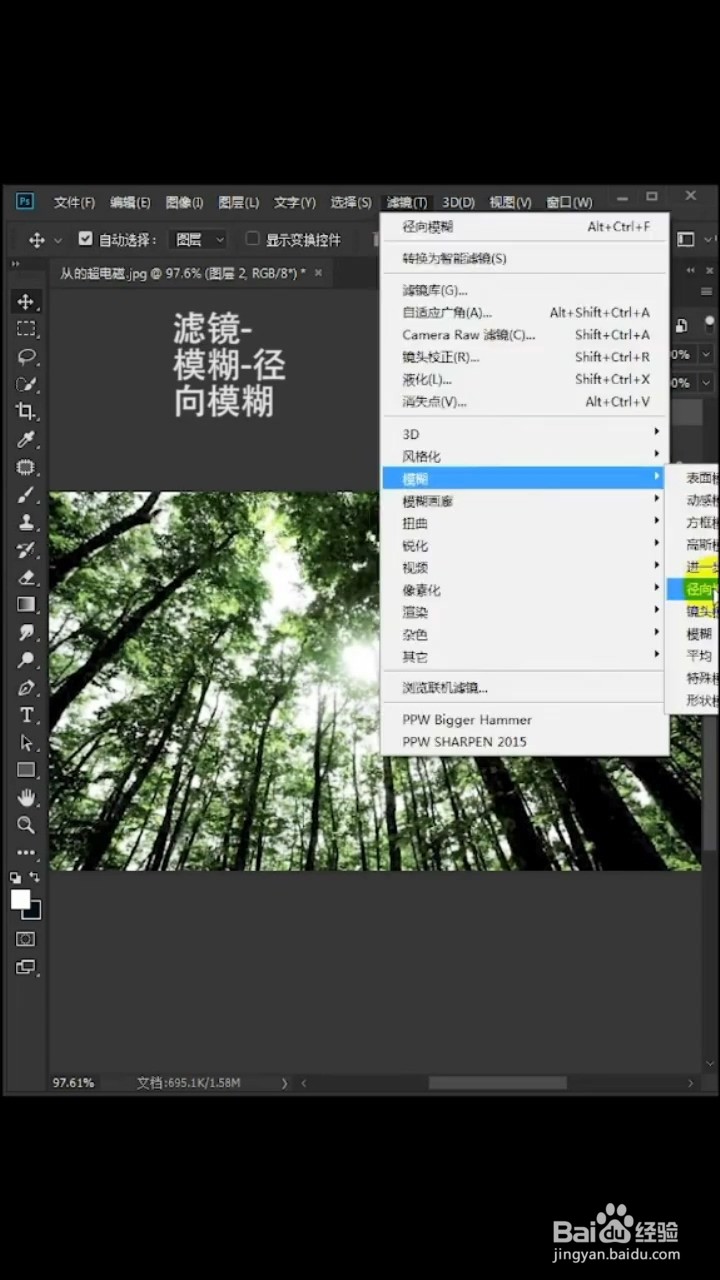720x1280 pixels.
Task: Select the Pen tool
Action: (26, 688)
